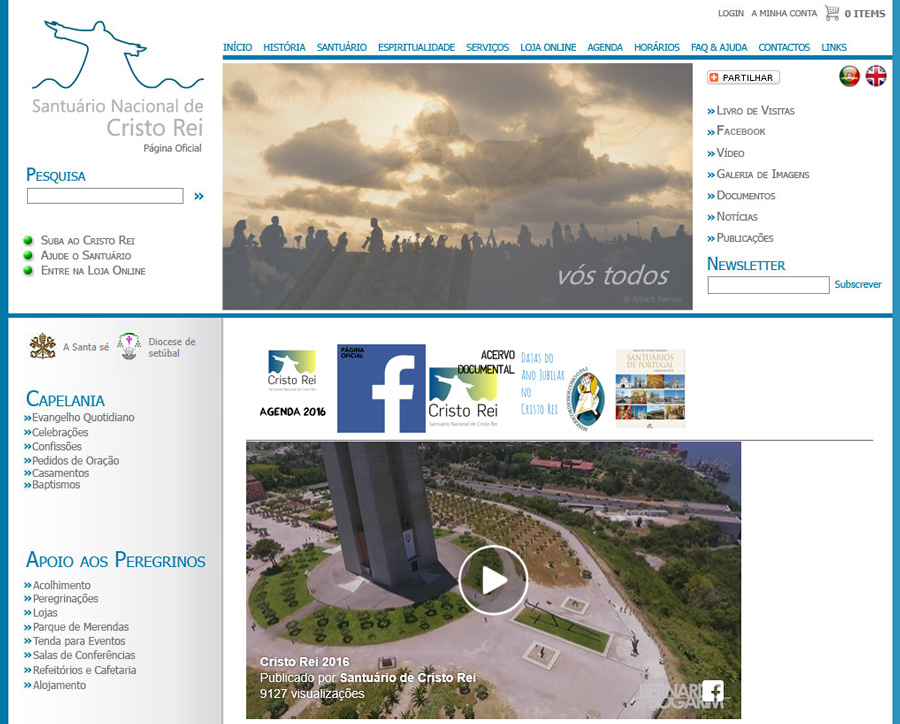The height and width of the screenshot is (724, 900).
Task: Click Entre na Loja Online link
Action: coord(93,270)
